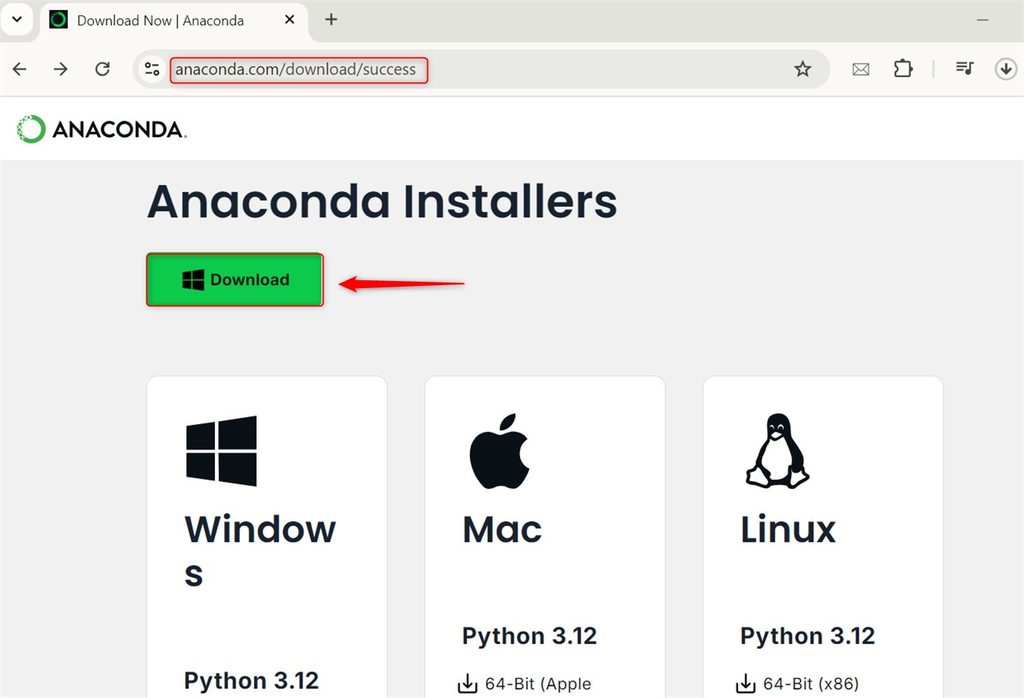Go forward to next page
The height and width of the screenshot is (698, 1024).
coord(61,69)
